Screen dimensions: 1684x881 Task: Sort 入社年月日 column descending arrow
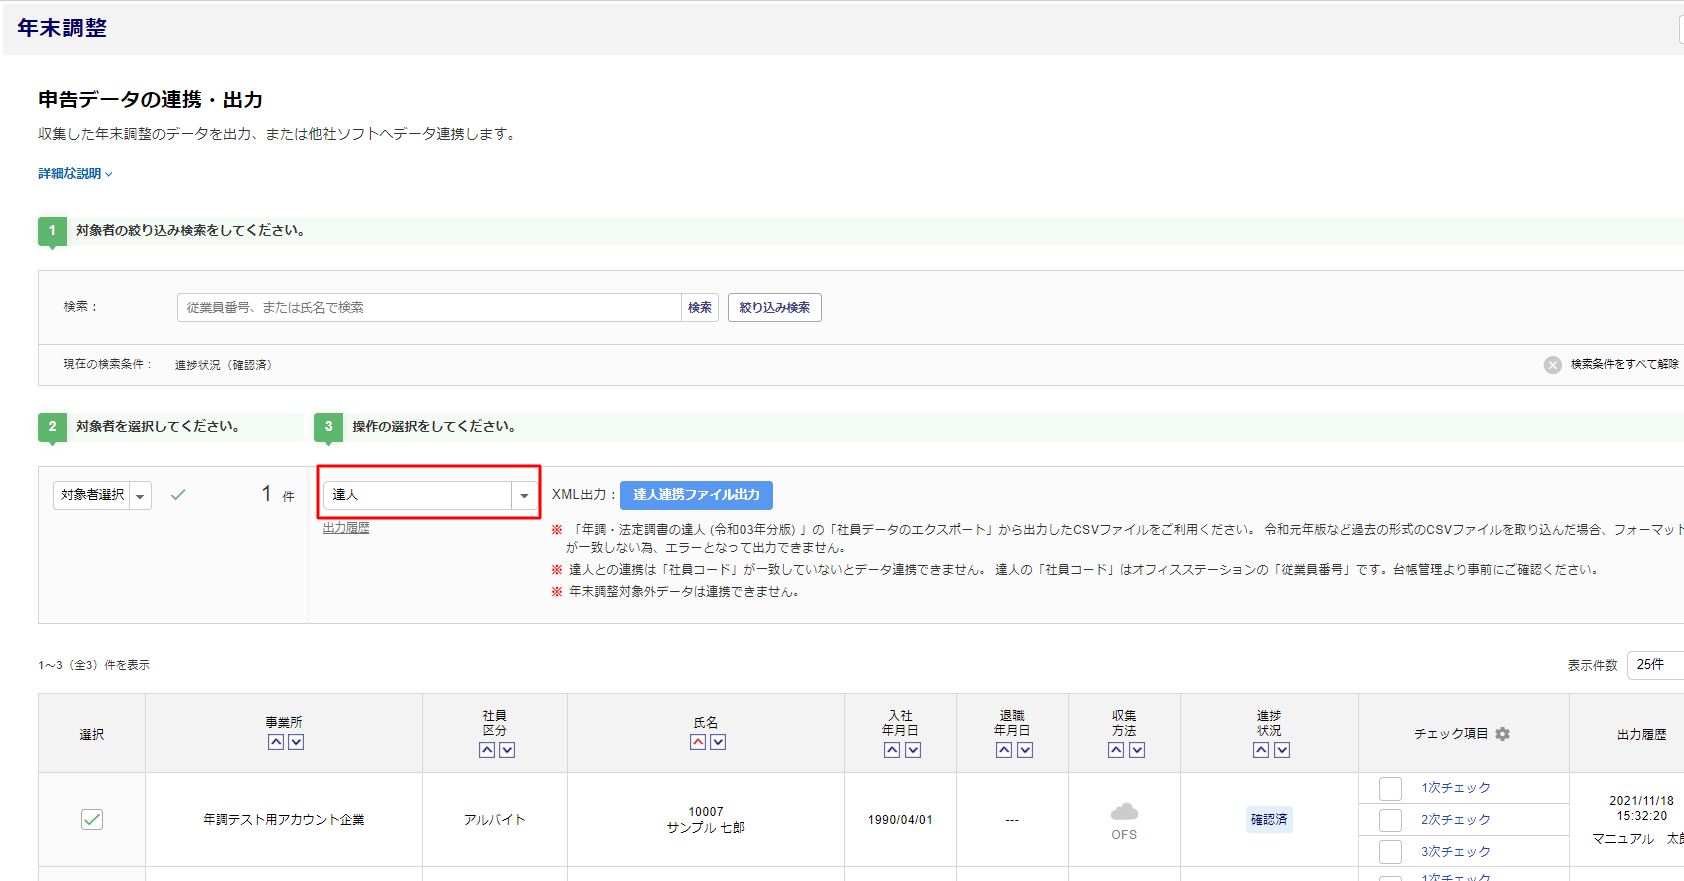point(913,750)
